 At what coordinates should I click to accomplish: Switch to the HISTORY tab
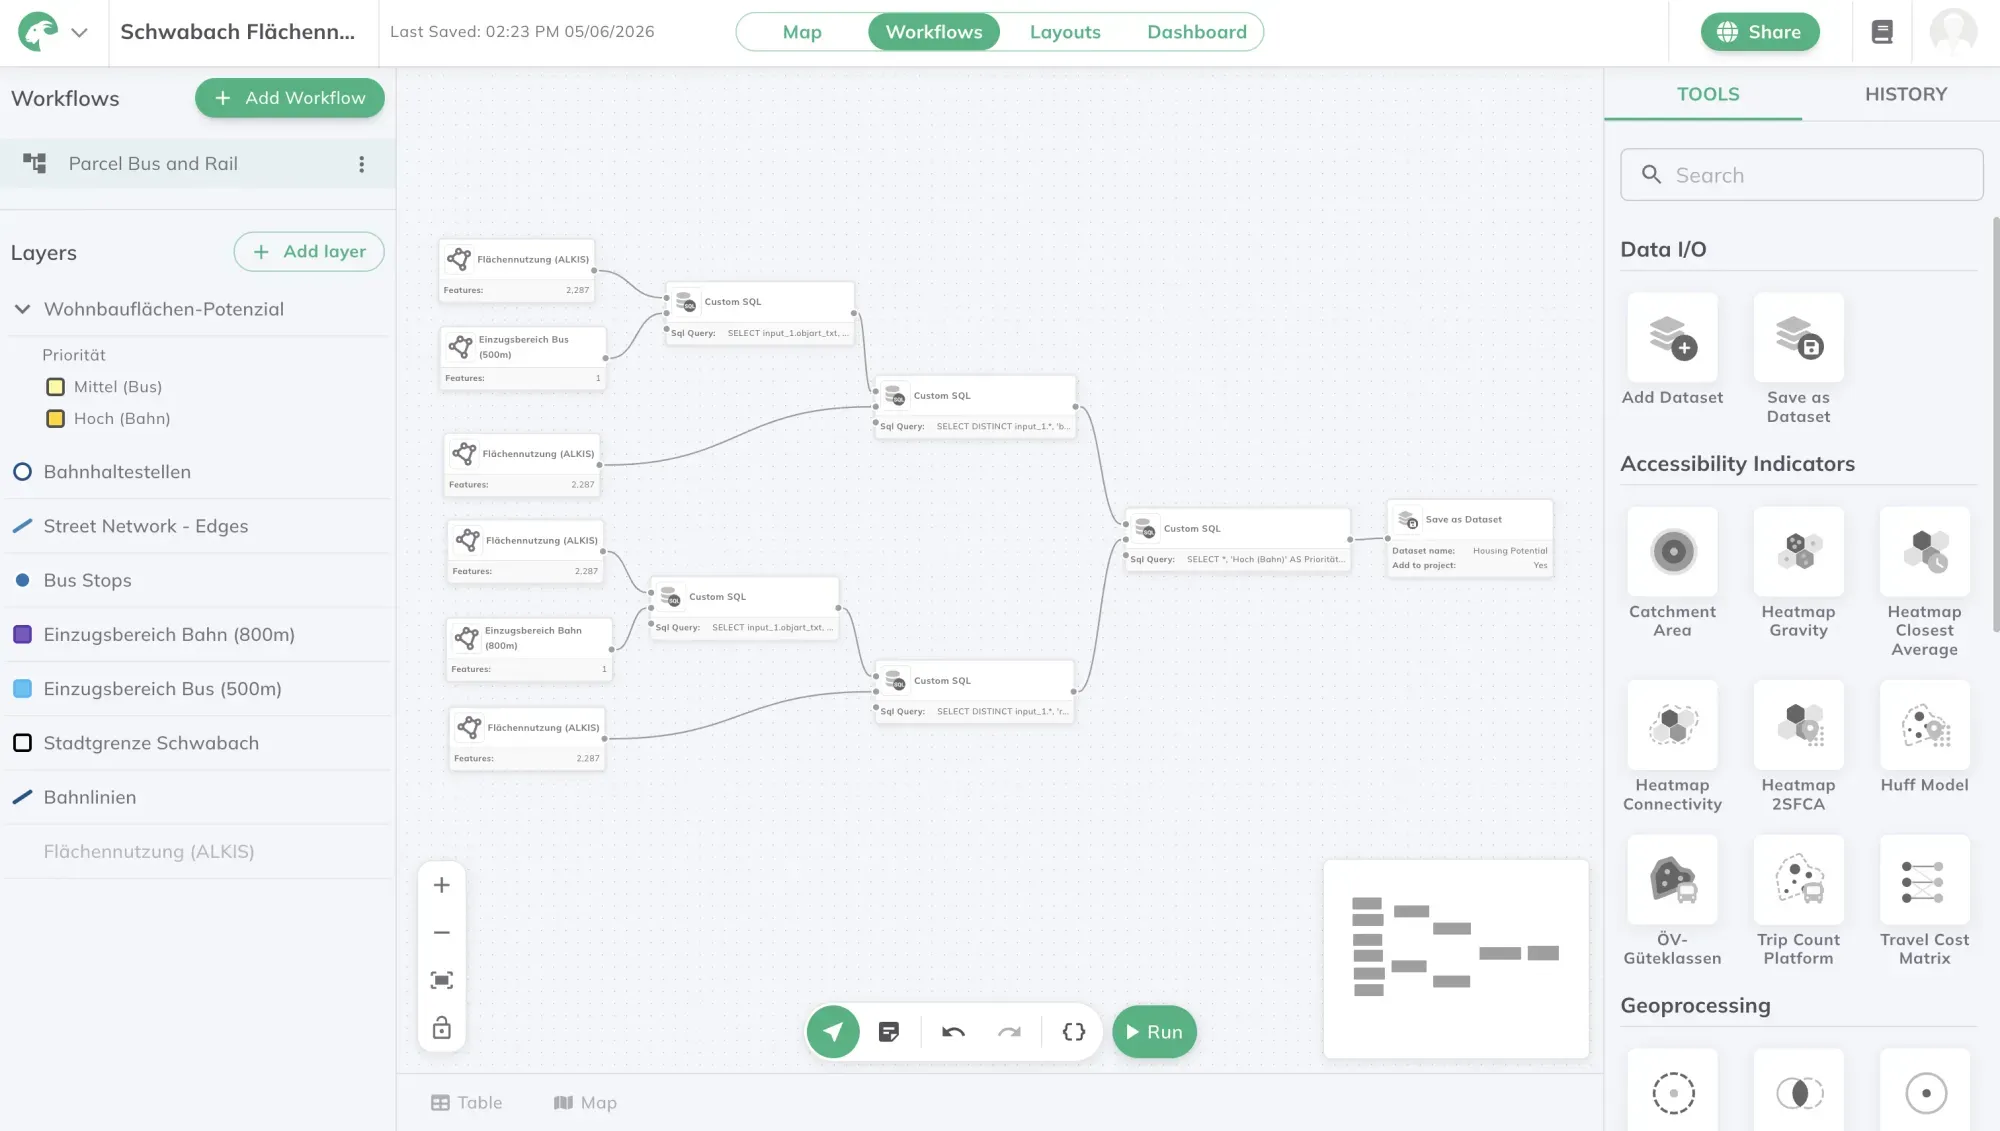[x=1905, y=94]
